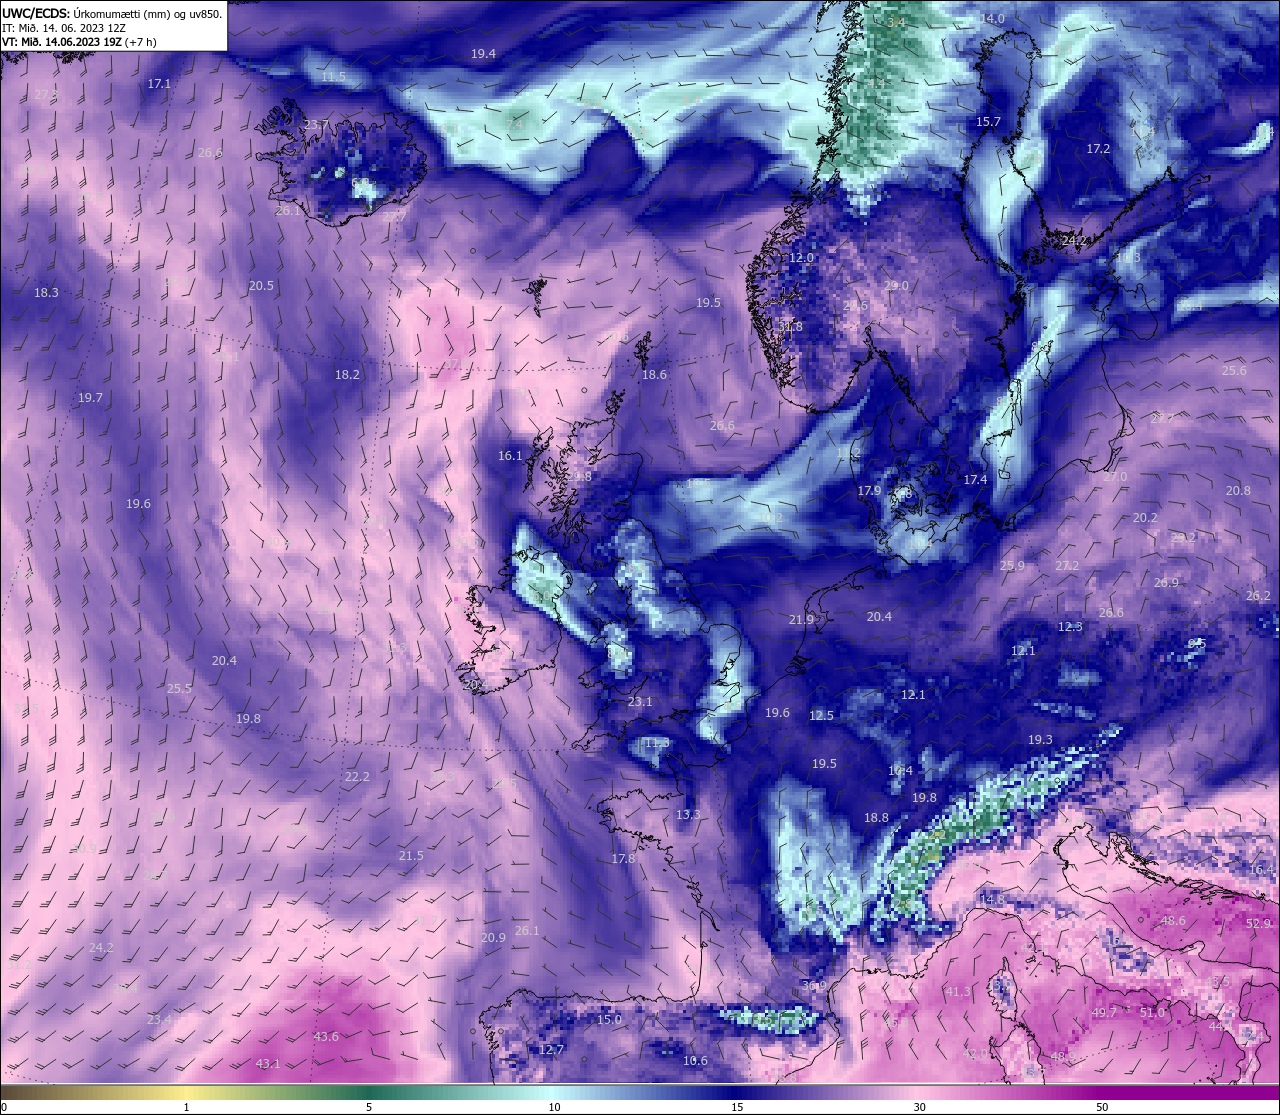The image size is (1280, 1115).
Task: Click the 17.2 value on the map
Action: coord(1098,149)
